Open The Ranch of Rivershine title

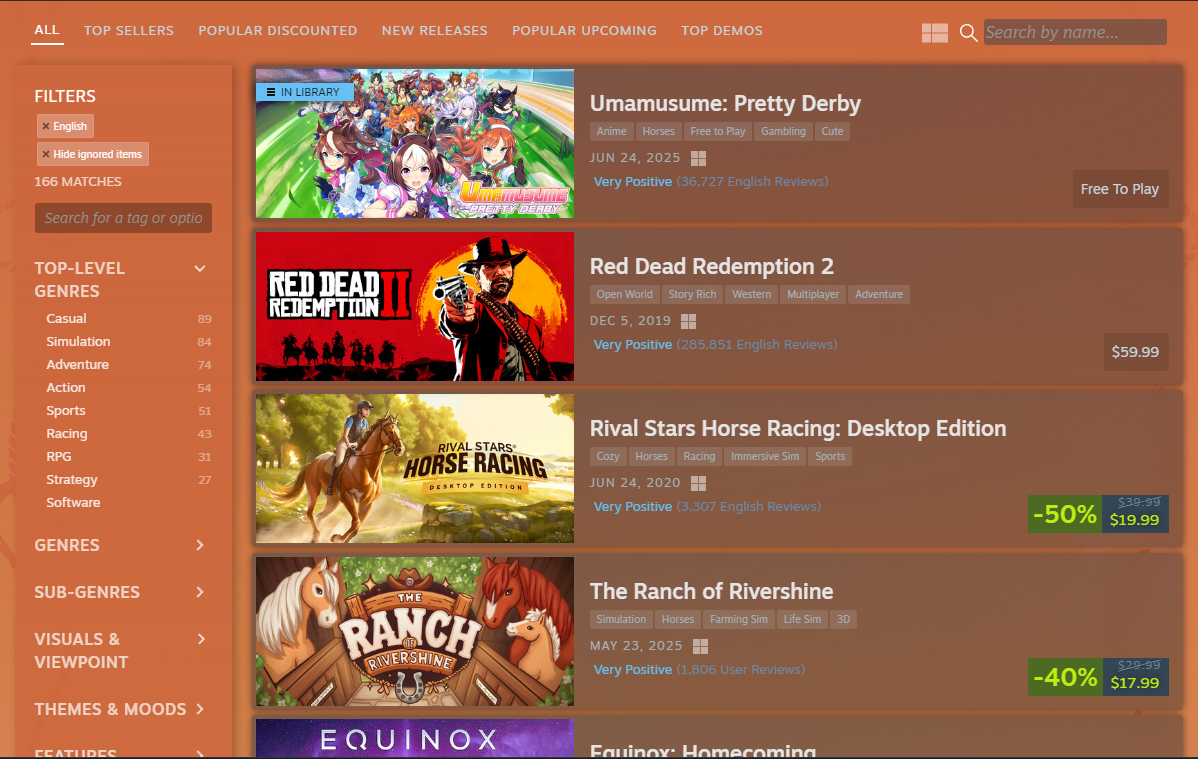[711, 591]
